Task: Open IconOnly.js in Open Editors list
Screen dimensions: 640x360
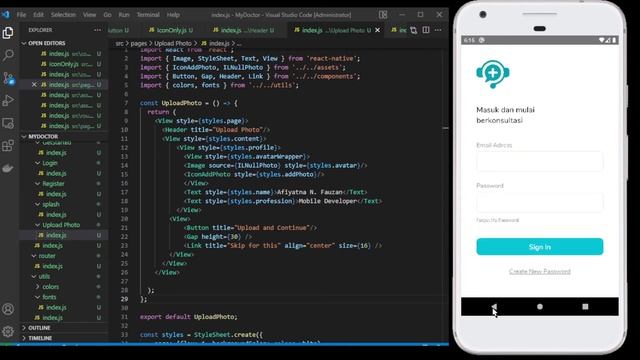Action: pyautogui.click(x=64, y=64)
